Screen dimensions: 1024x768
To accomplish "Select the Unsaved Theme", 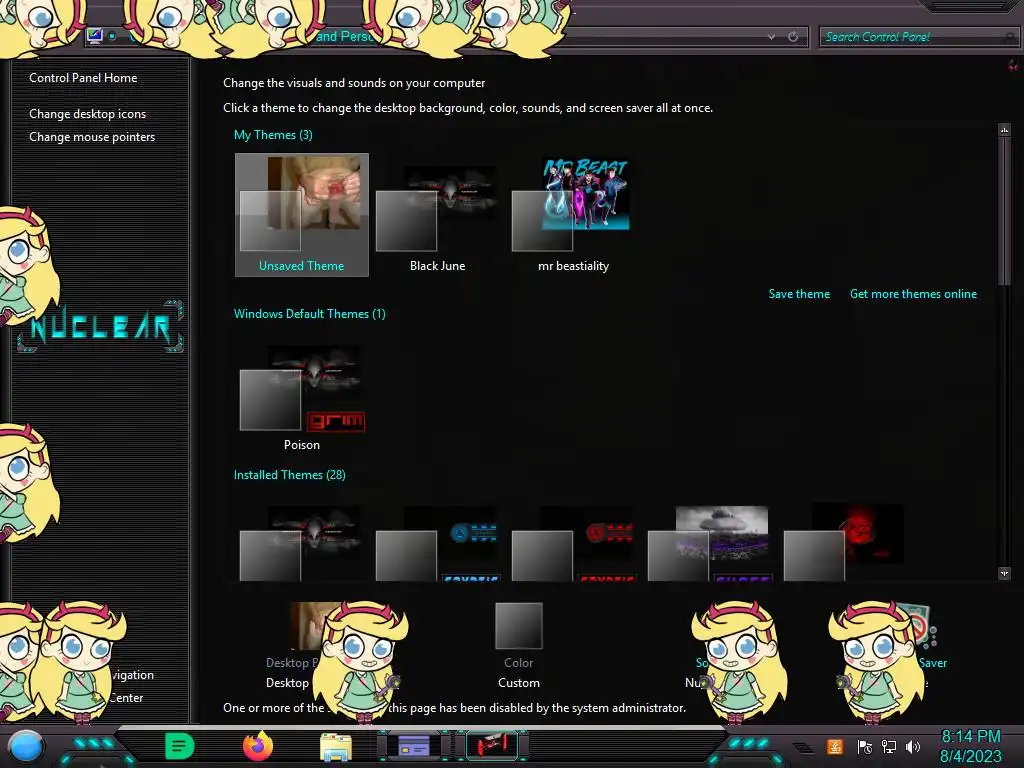I will [x=302, y=215].
